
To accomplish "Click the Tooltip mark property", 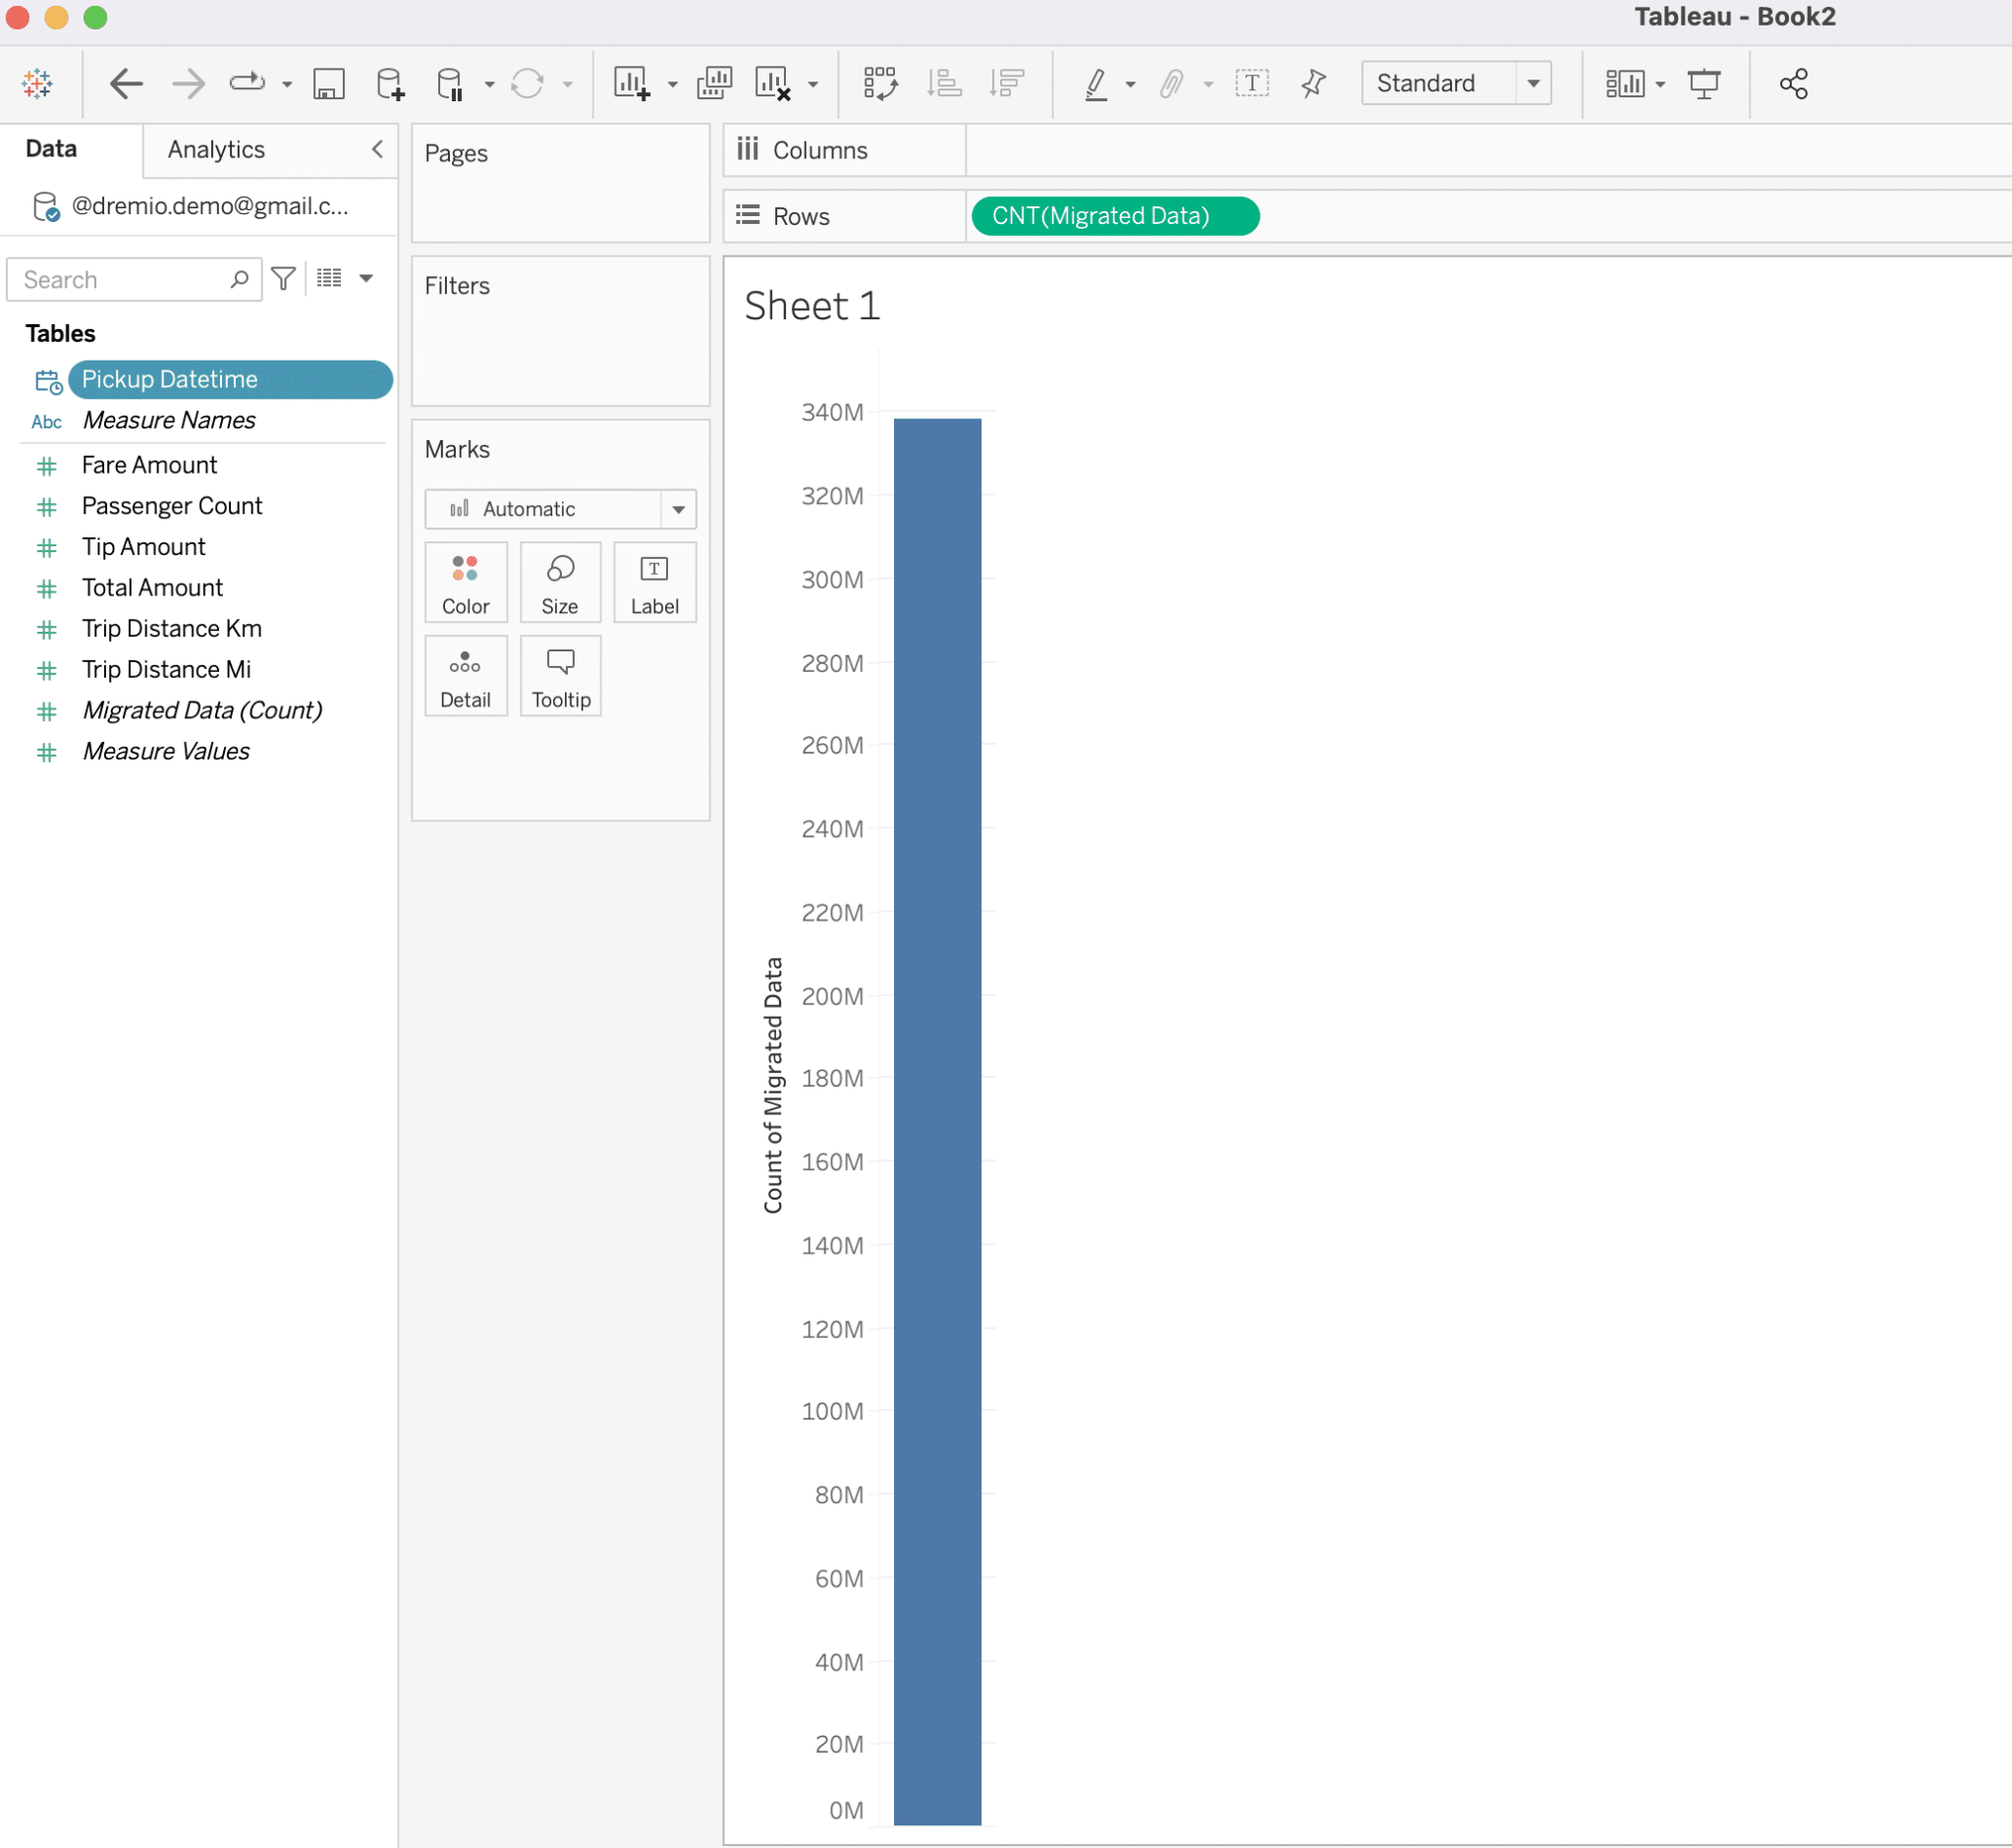I will tap(559, 677).
